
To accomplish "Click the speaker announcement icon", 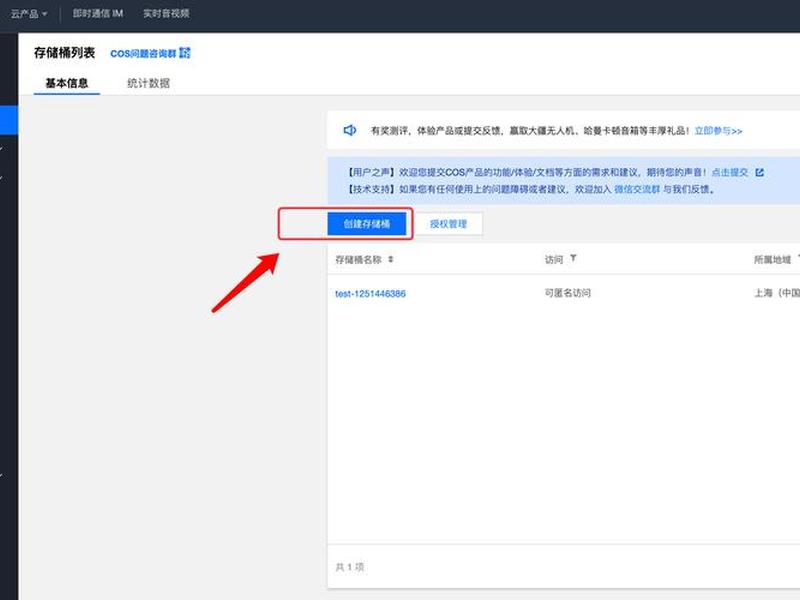I will tap(349, 131).
